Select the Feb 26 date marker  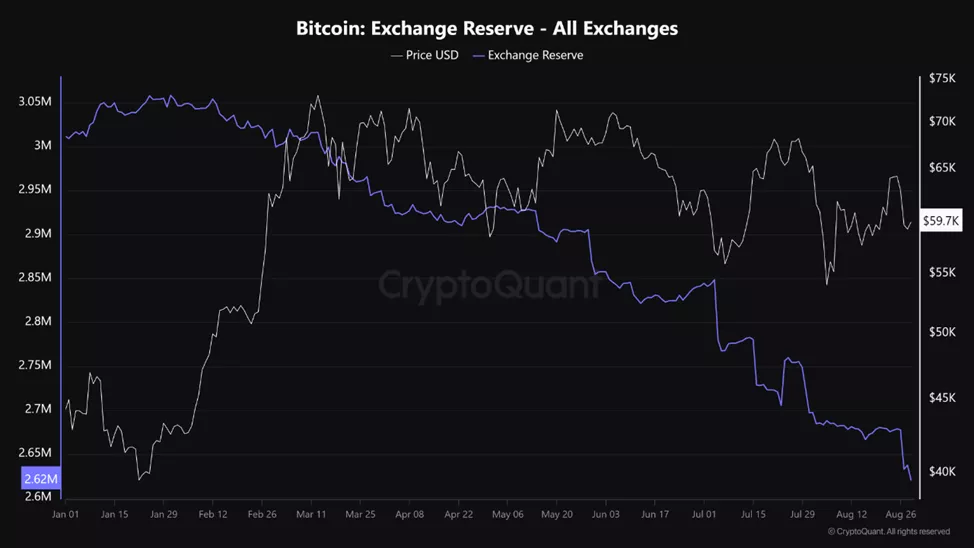[x=261, y=514]
